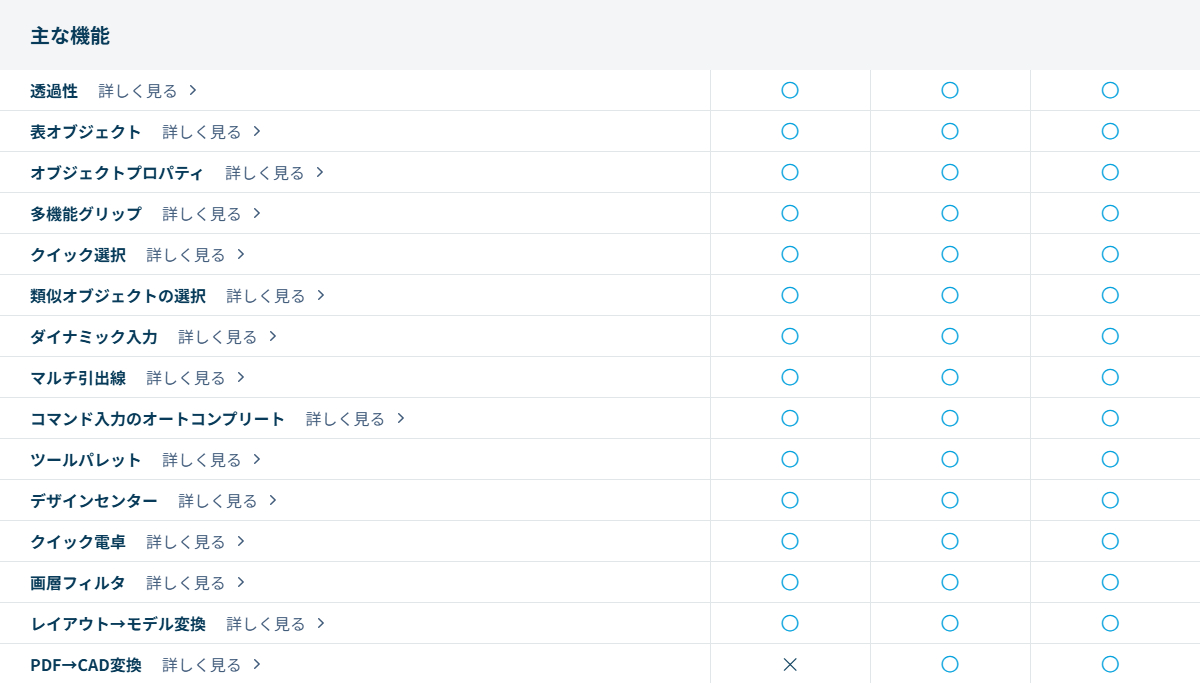The height and width of the screenshot is (683, 1200).
Task: Click second-column circle in the マルチ引出線 row
Action: (950, 377)
